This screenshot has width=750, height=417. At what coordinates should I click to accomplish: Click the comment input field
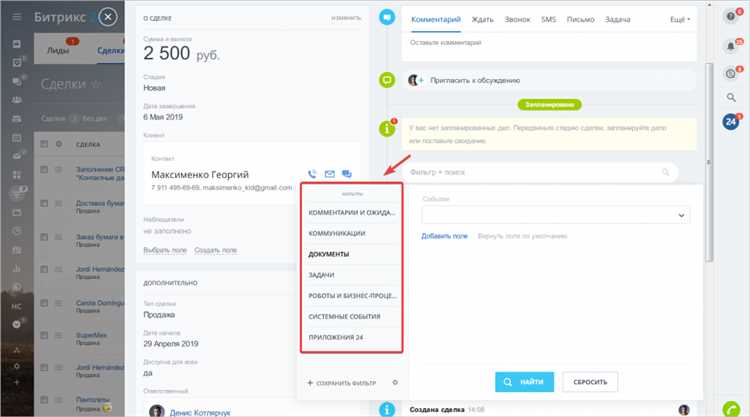click(549, 43)
